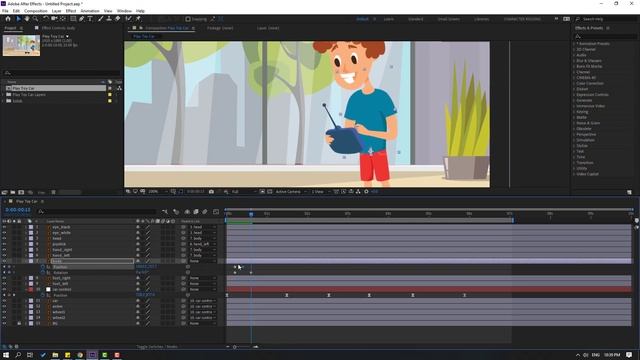Open parent dropdown of the eye_black layer

[x=202, y=227]
